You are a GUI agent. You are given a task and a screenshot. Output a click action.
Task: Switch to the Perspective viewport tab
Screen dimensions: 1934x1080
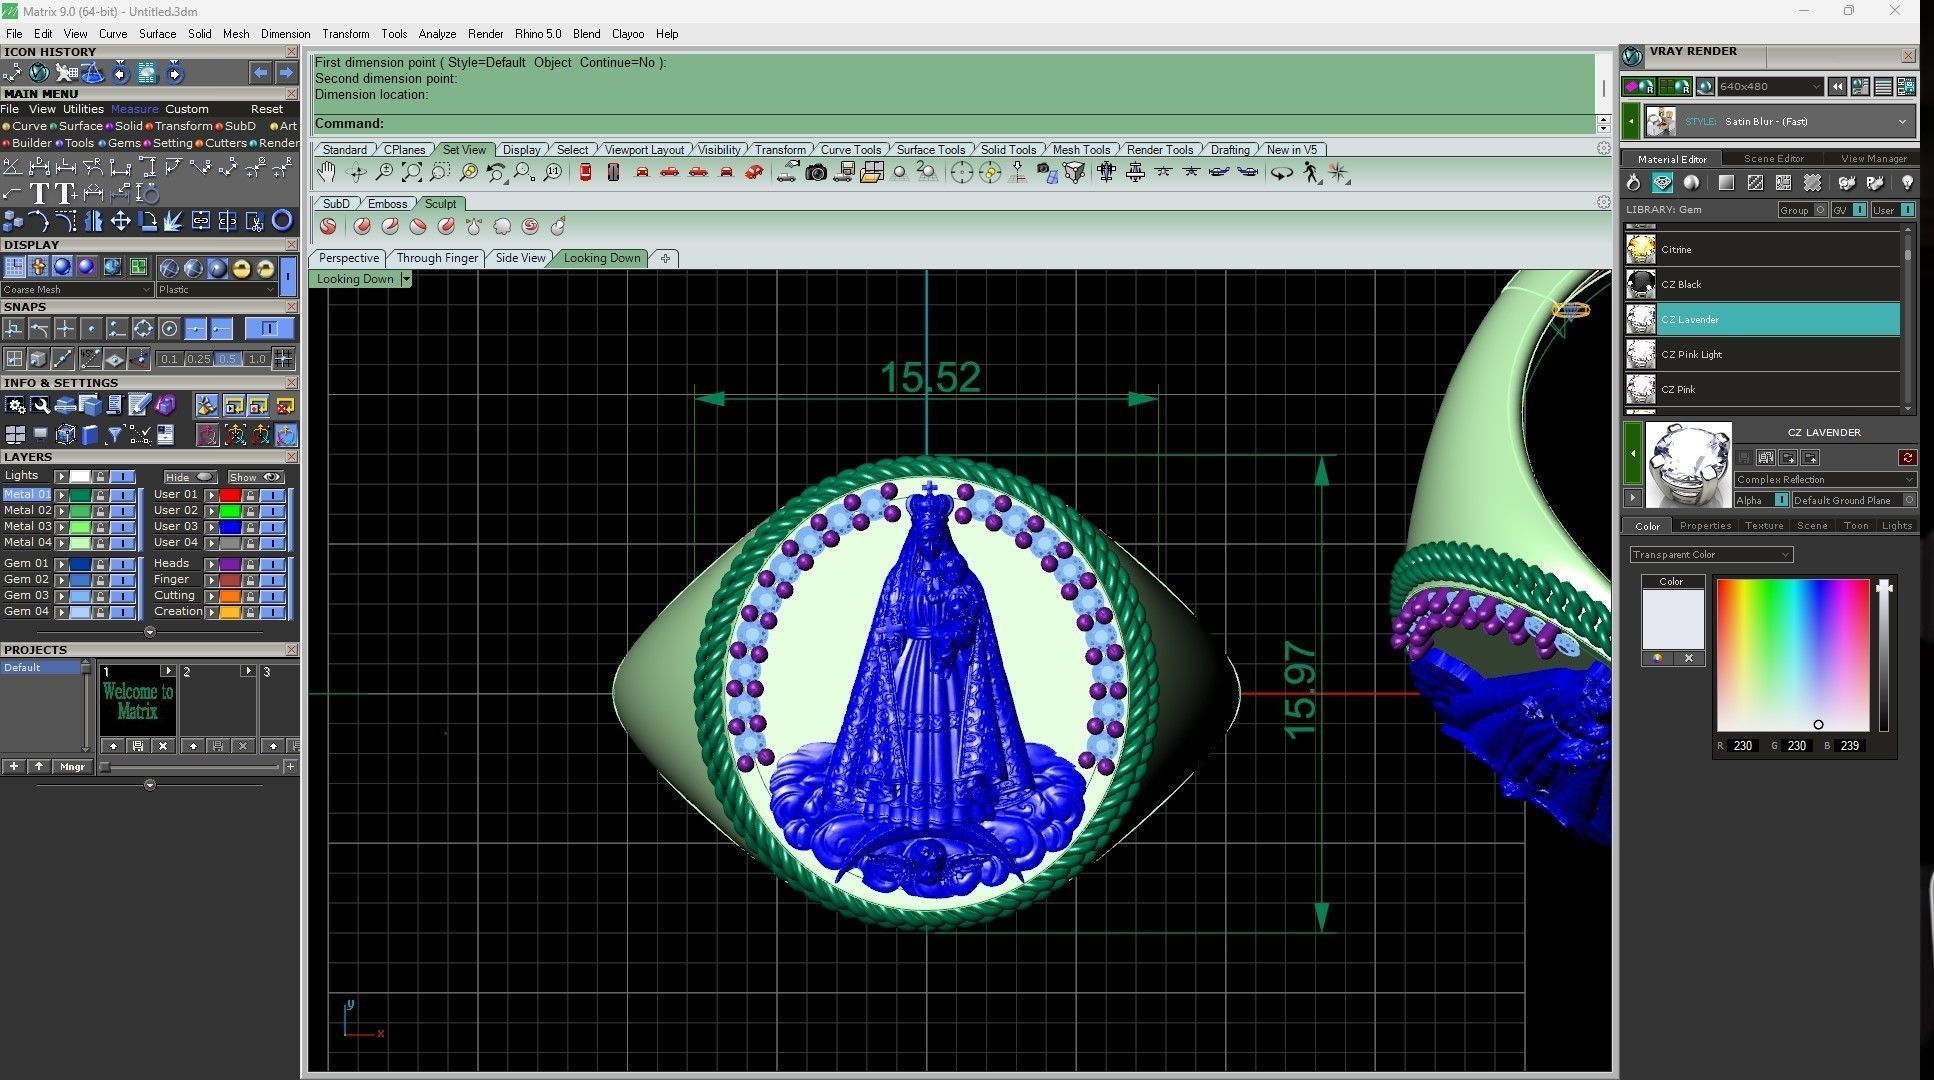pos(348,258)
